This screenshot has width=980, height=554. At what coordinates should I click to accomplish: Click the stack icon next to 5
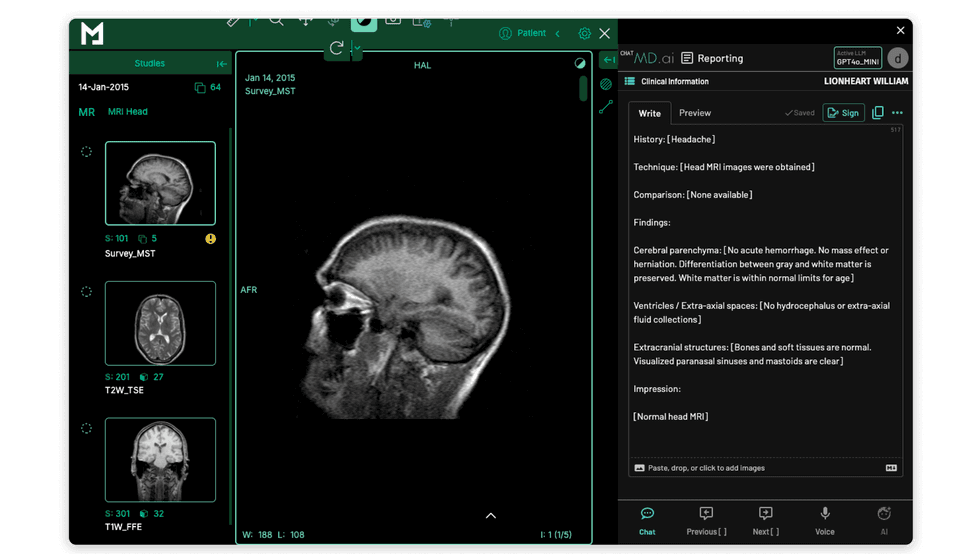(x=142, y=239)
